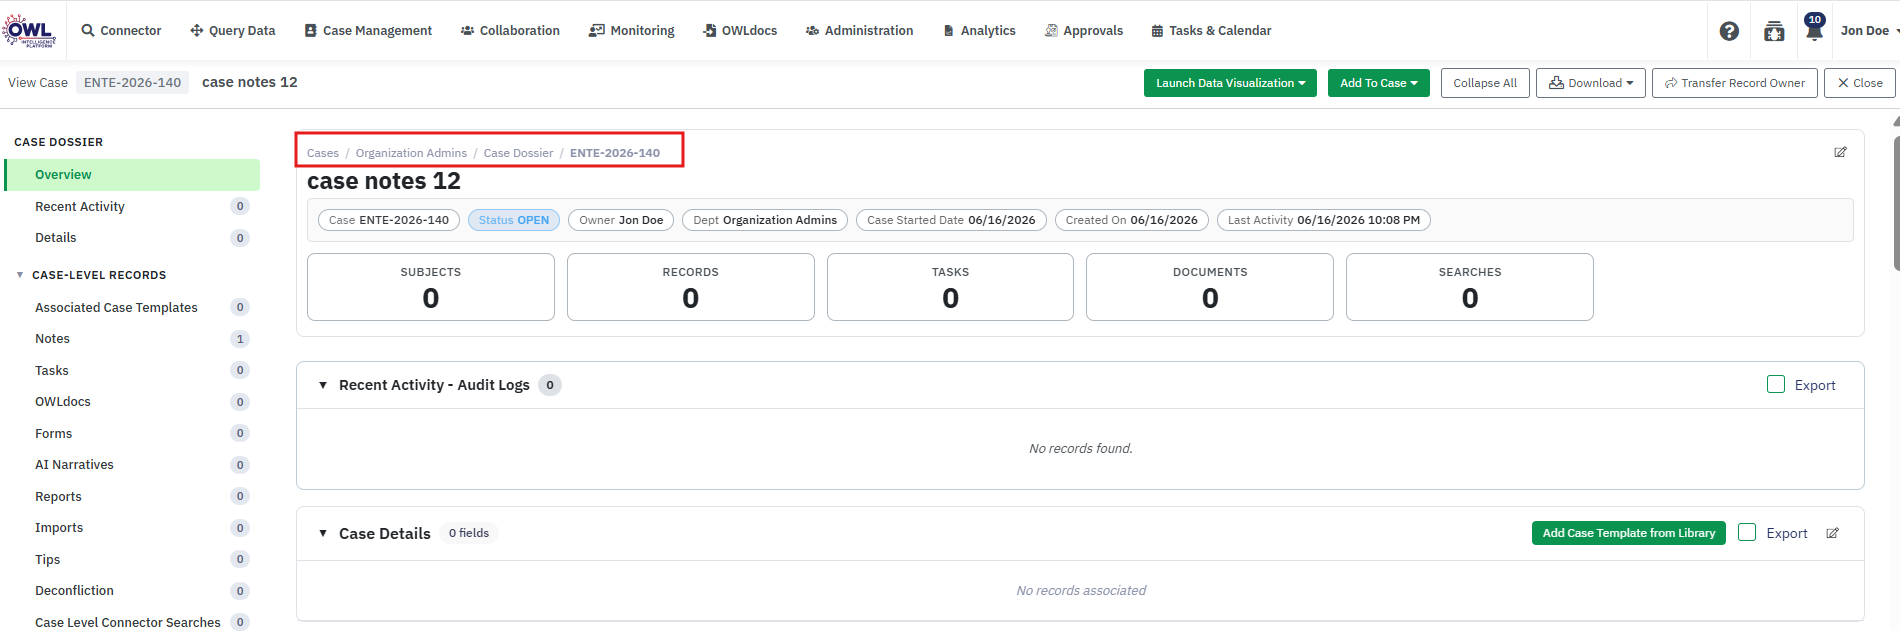1900x631 pixels.
Task: Click the edit icon in Case Details header
Action: [x=1832, y=533]
